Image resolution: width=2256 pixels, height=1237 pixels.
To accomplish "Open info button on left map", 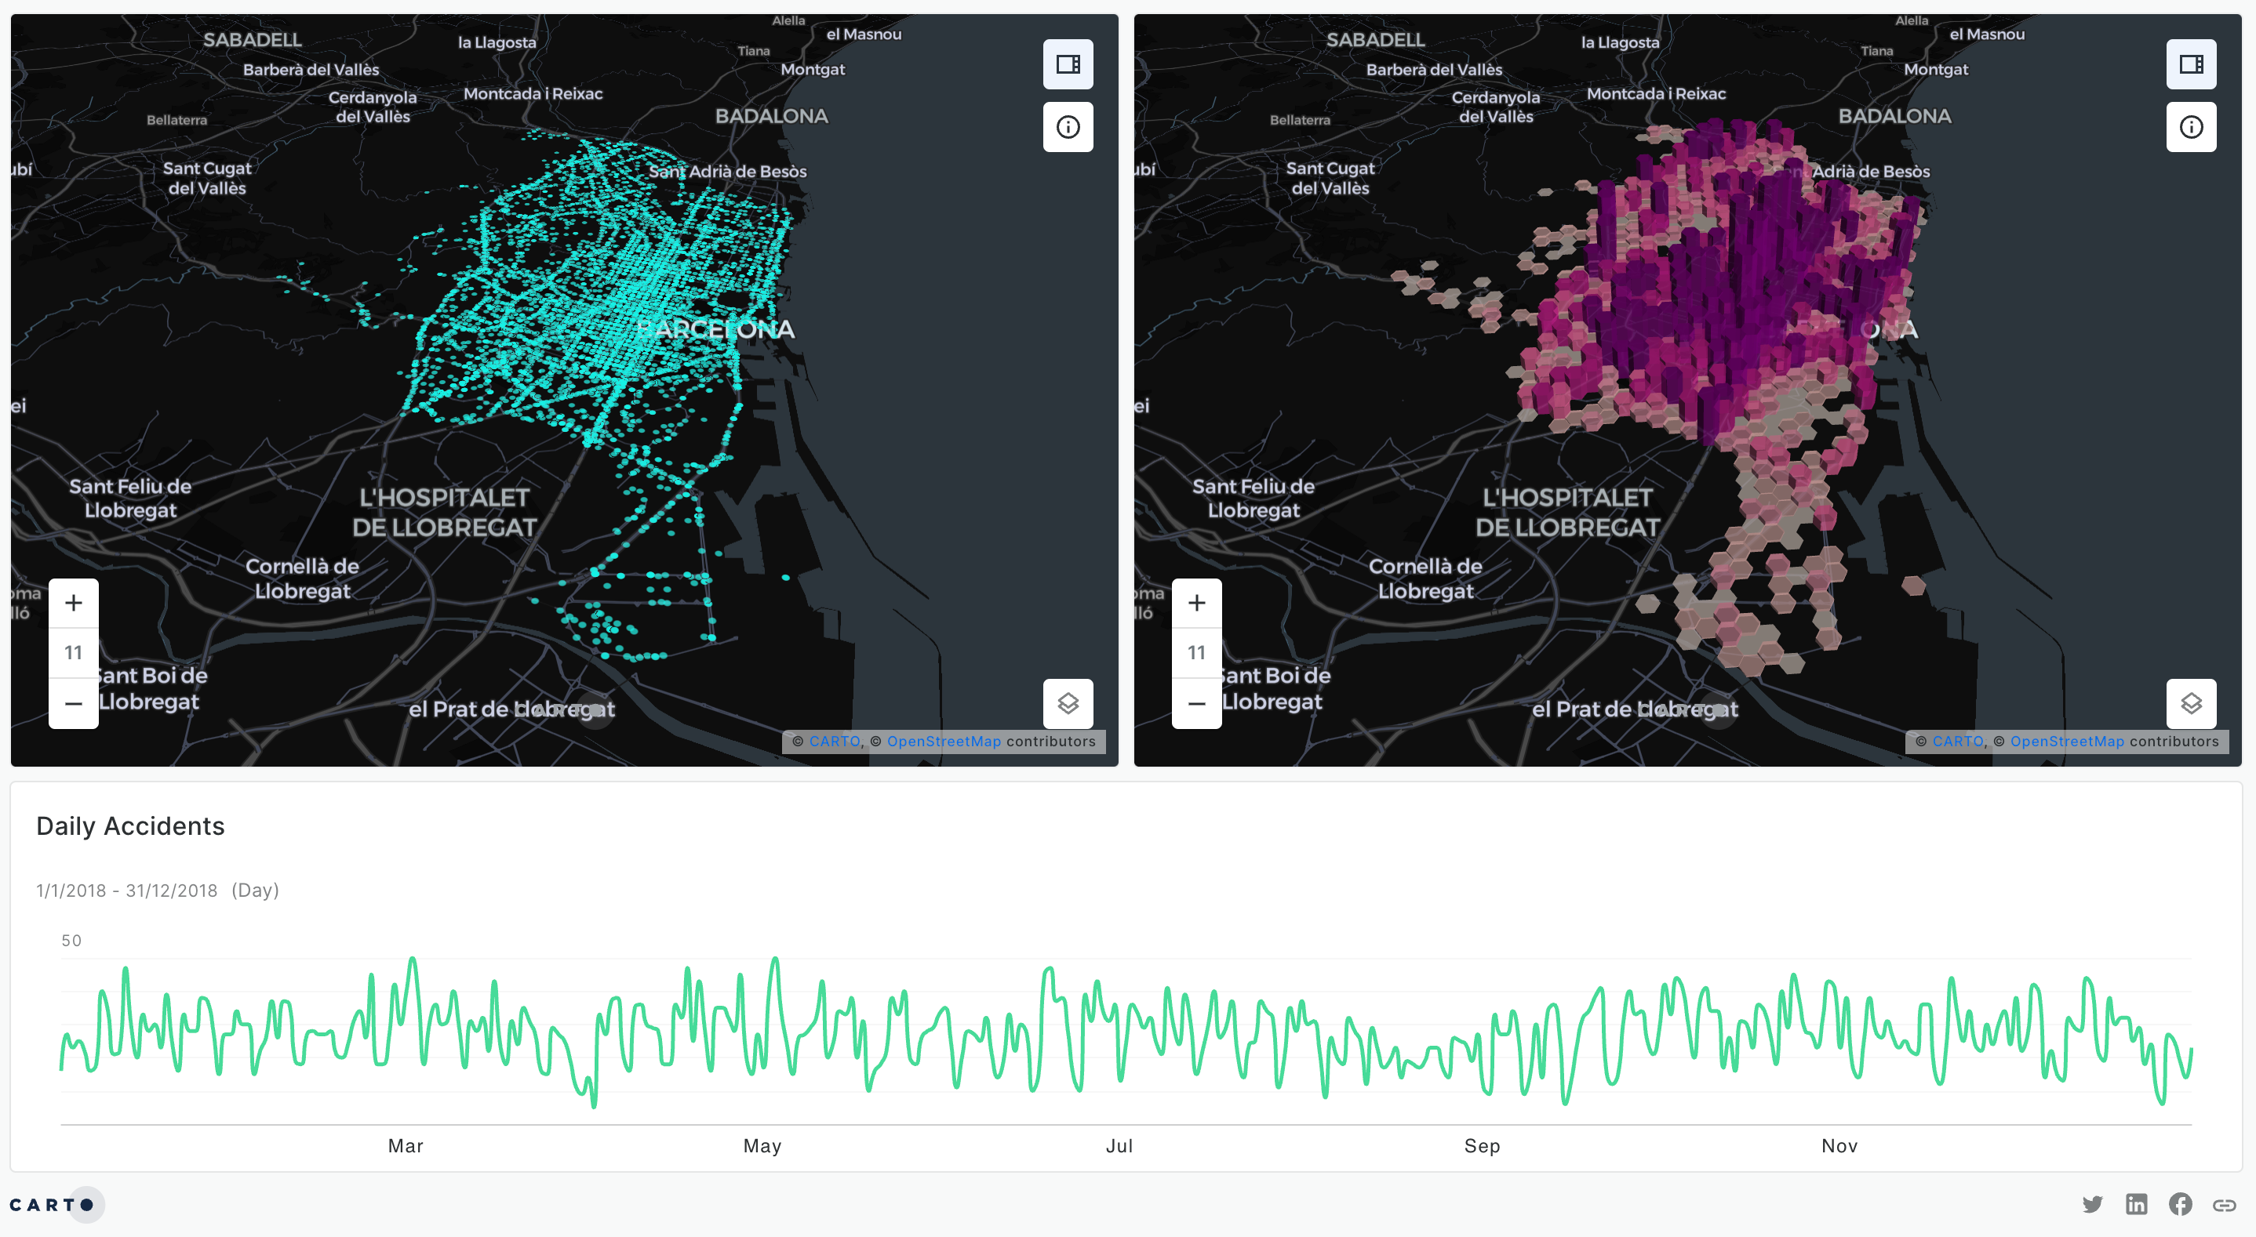I will point(1067,127).
